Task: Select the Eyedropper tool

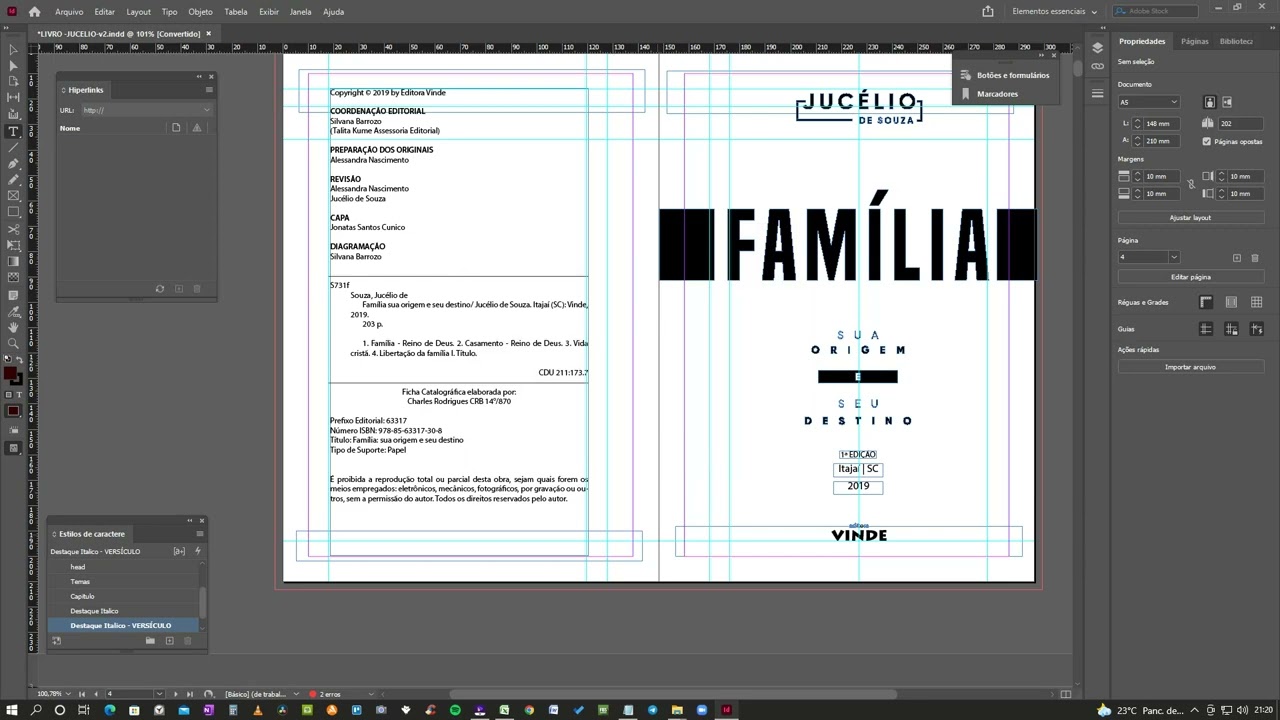Action: pos(13,311)
